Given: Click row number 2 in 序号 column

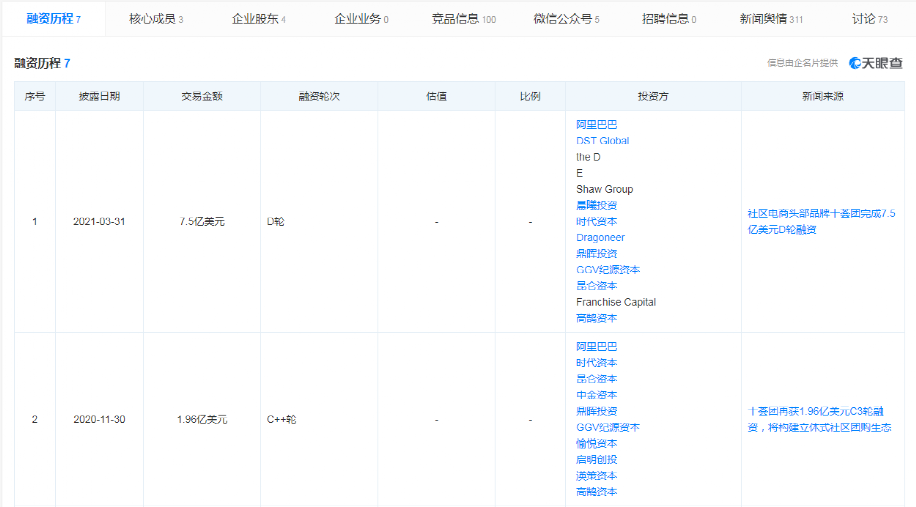Looking at the screenshot, I should (34, 419).
